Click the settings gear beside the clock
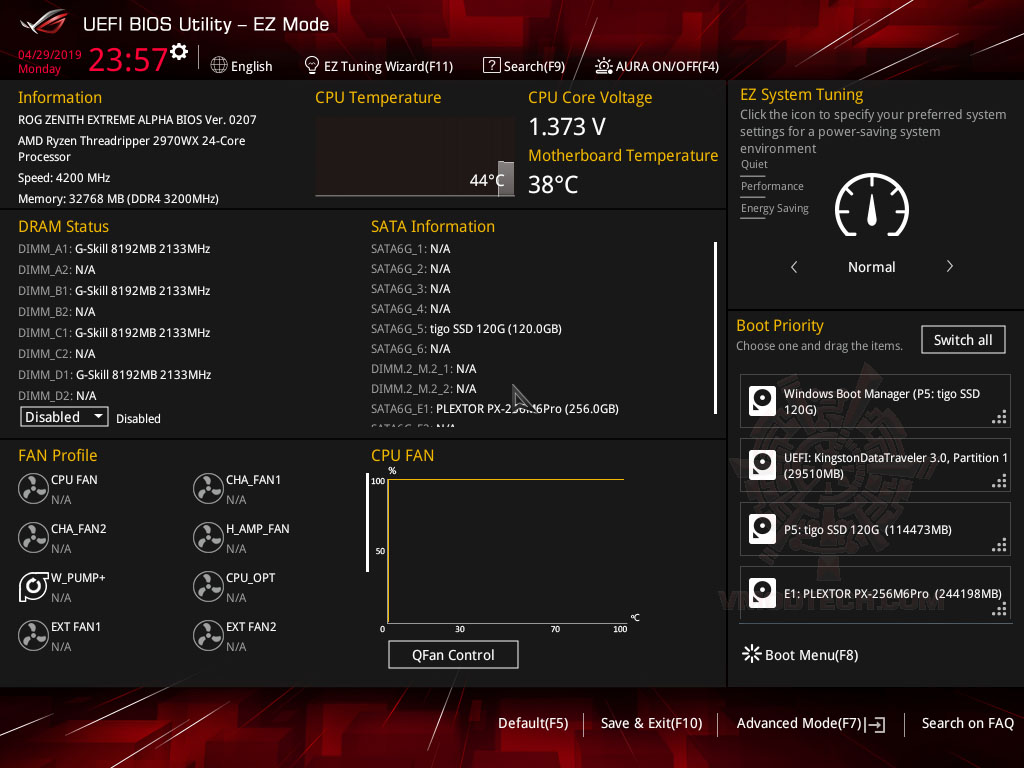 click(x=179, y=52)
